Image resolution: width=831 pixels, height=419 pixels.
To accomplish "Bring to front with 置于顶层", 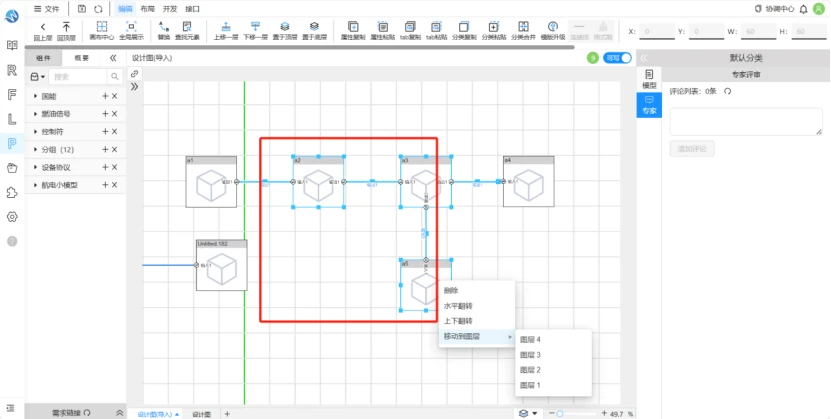I will [285, 26].
